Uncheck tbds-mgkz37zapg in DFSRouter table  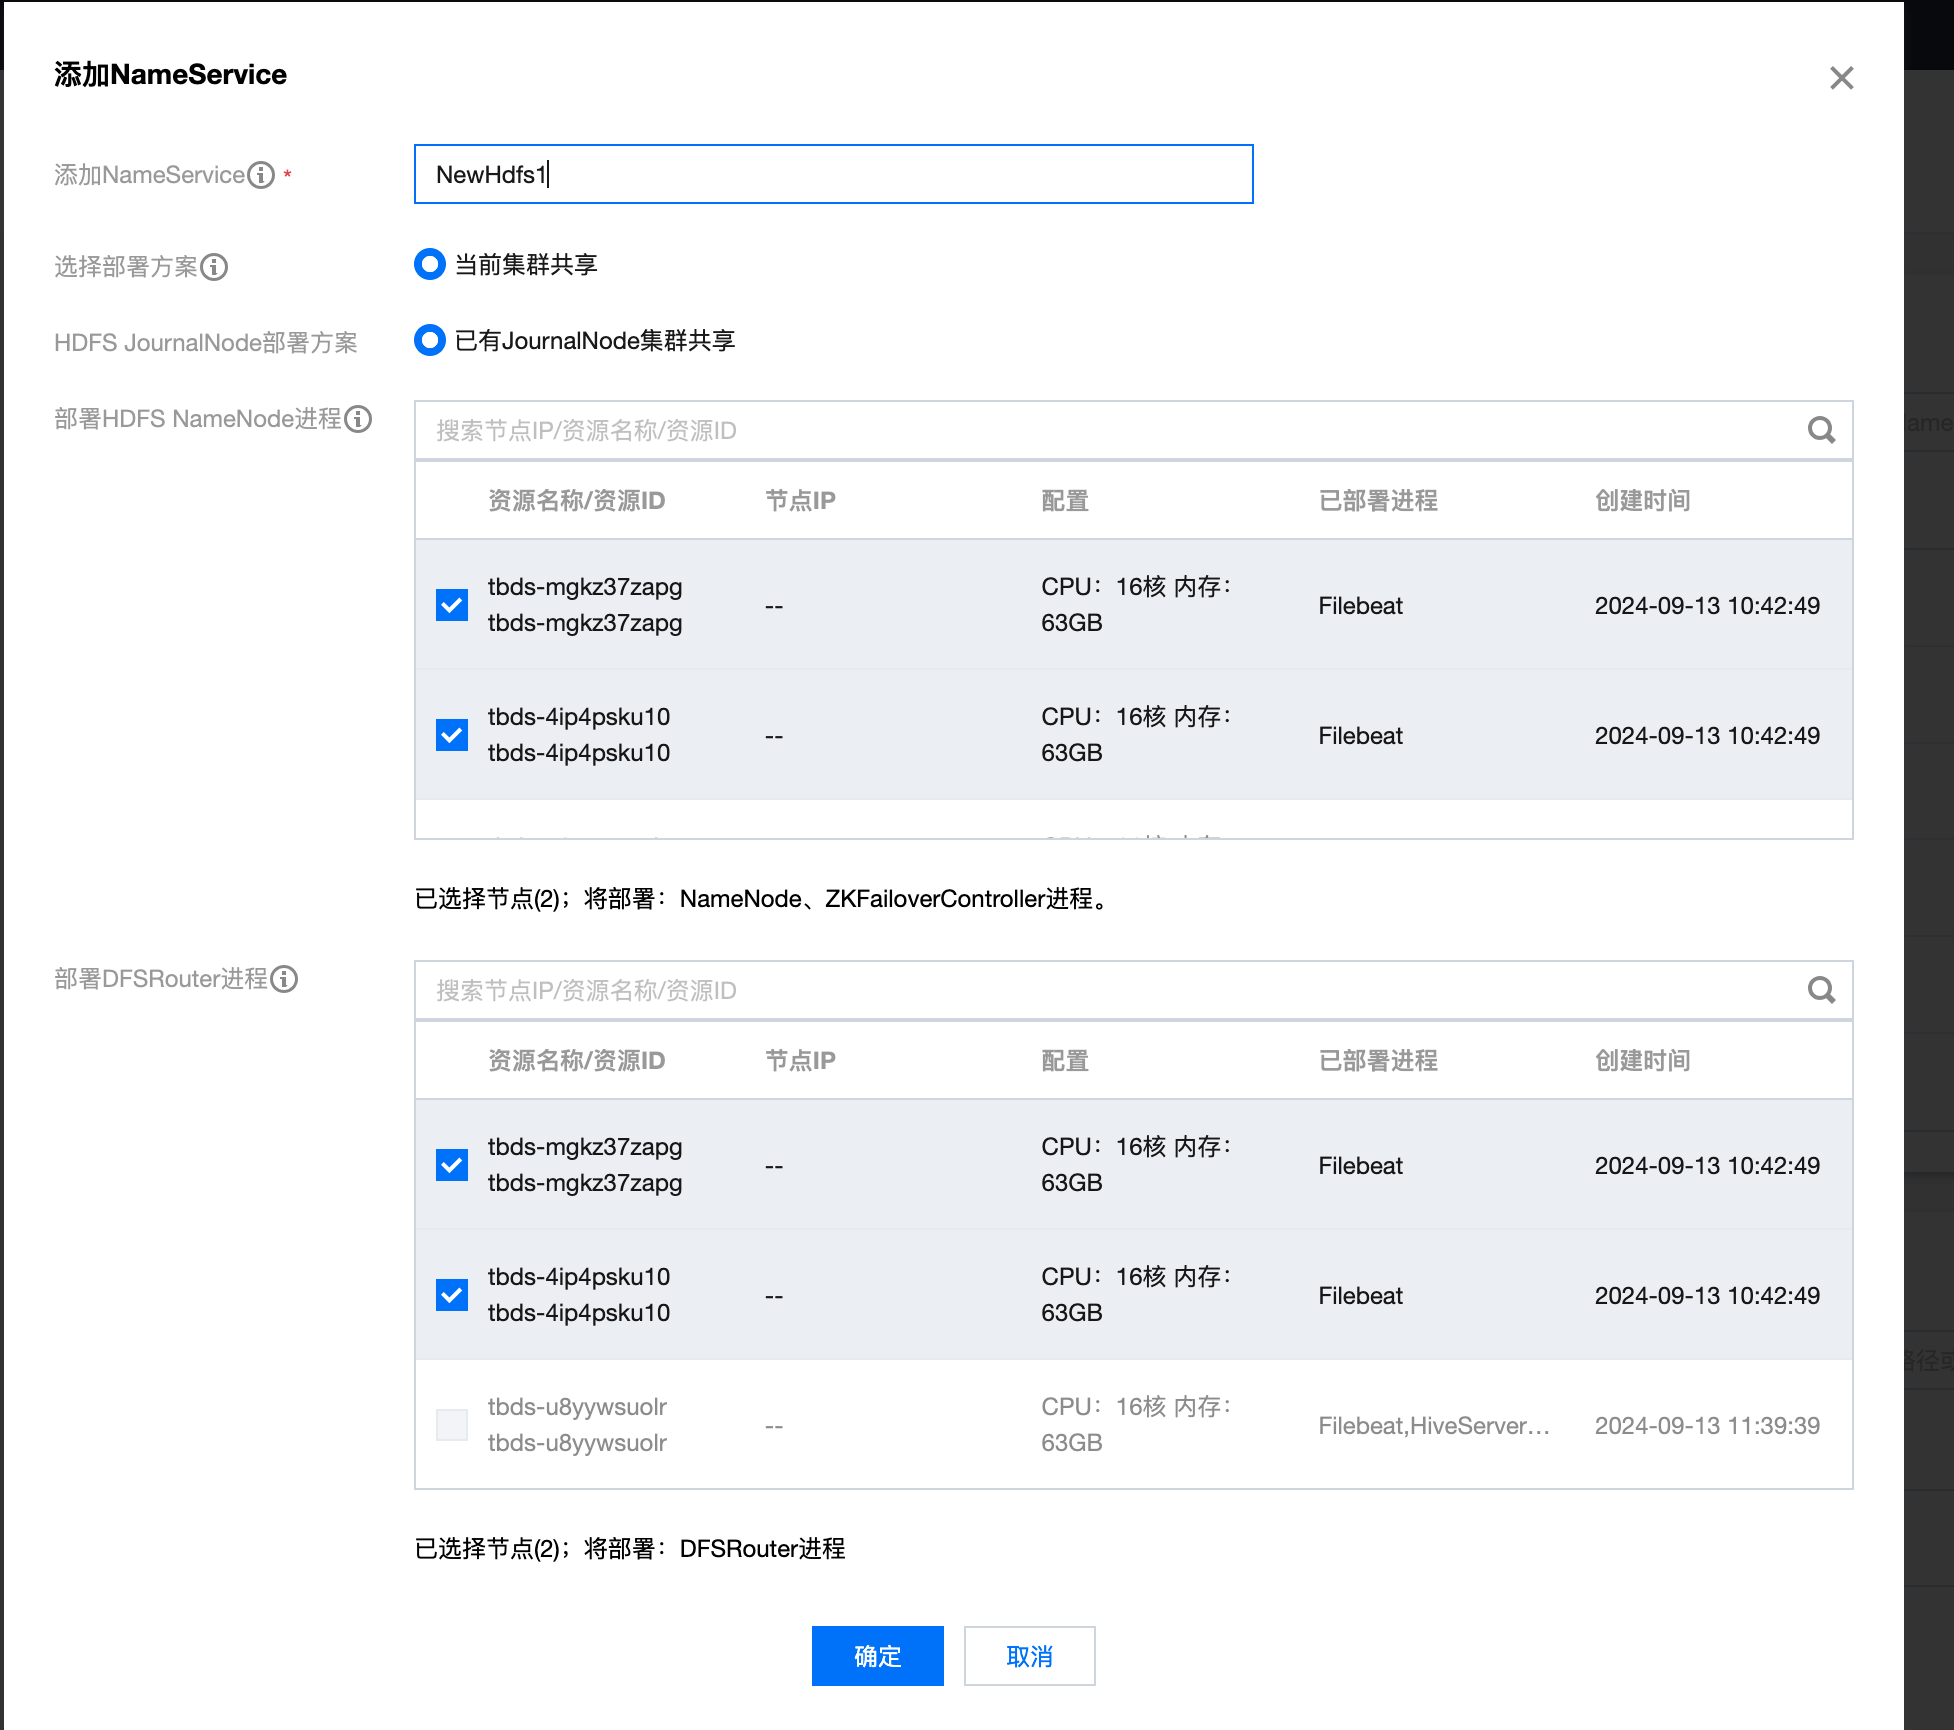[x=452, y=1165]
